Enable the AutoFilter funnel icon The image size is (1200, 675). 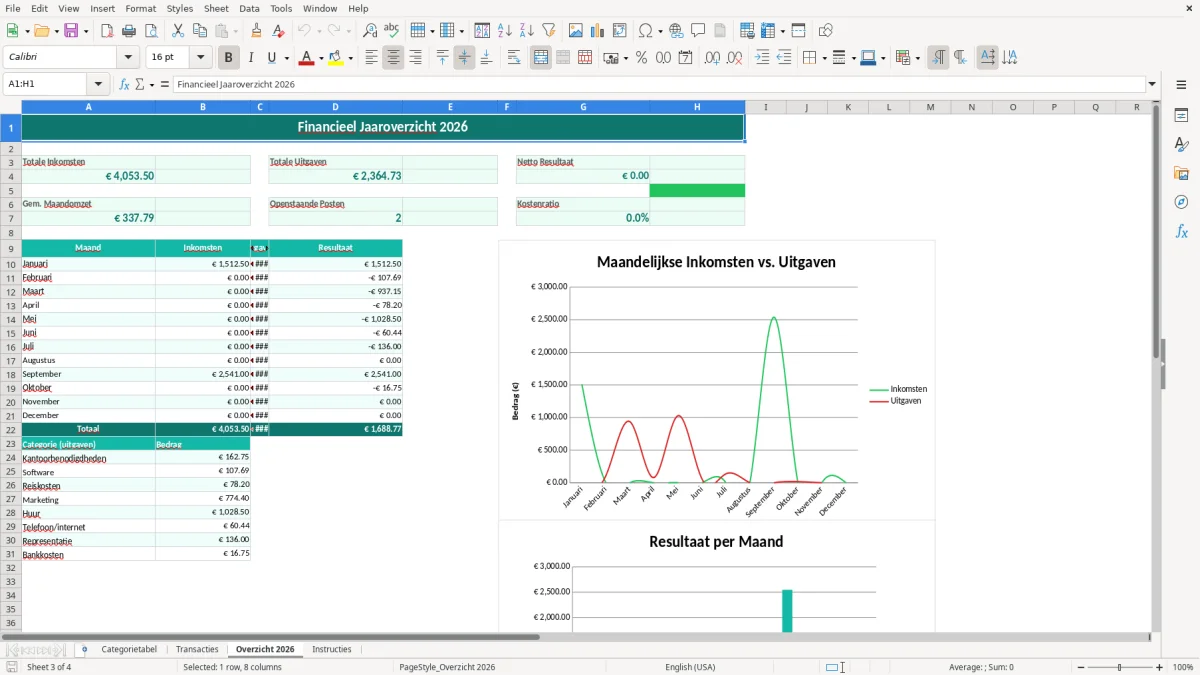pyautogui.click(x=549, y=31)
